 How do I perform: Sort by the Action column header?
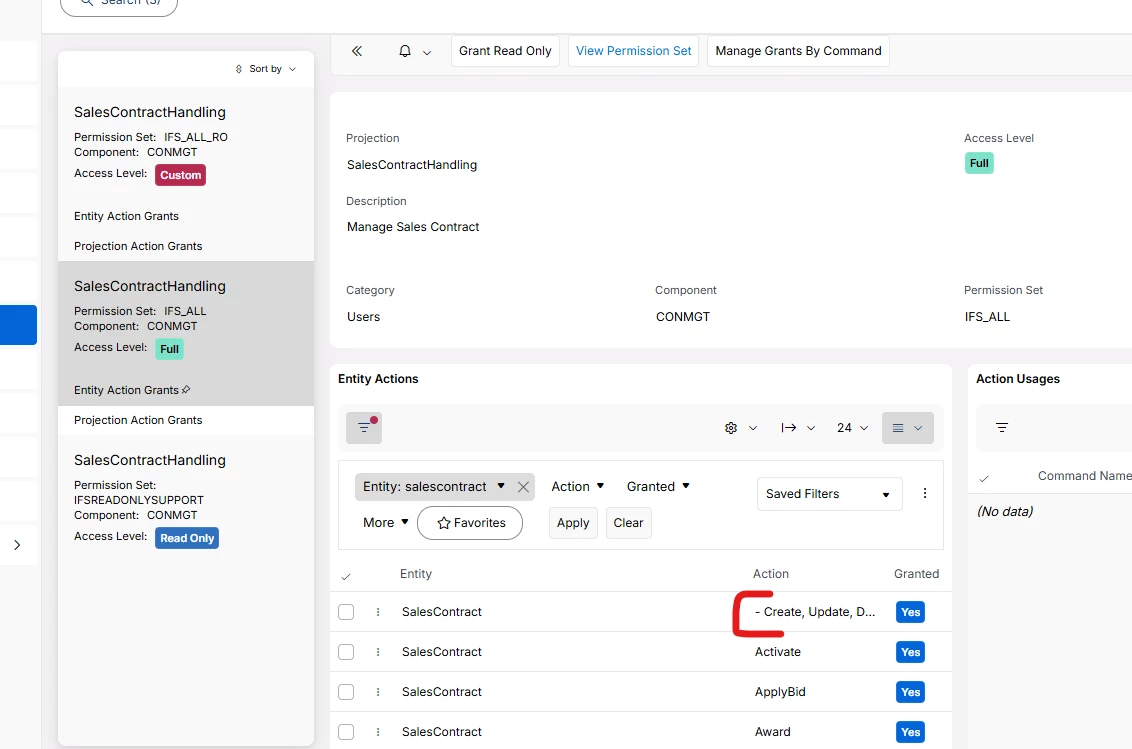tap(770, 573)
